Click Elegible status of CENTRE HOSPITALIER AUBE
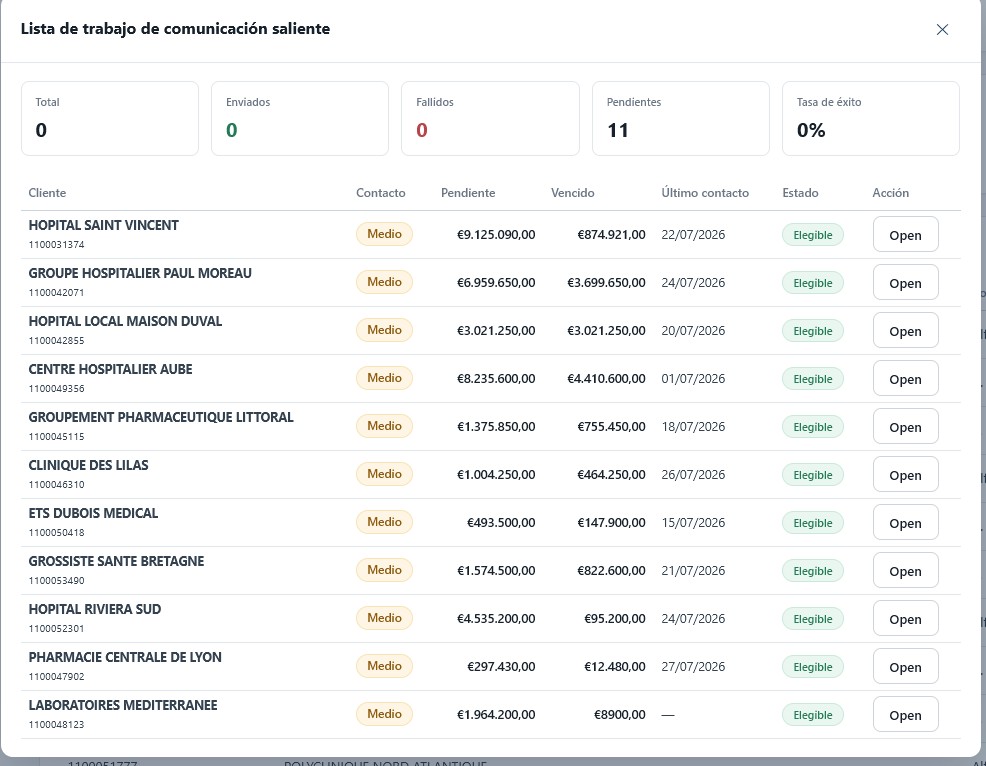The image size is (986, 766). (812, 379)
